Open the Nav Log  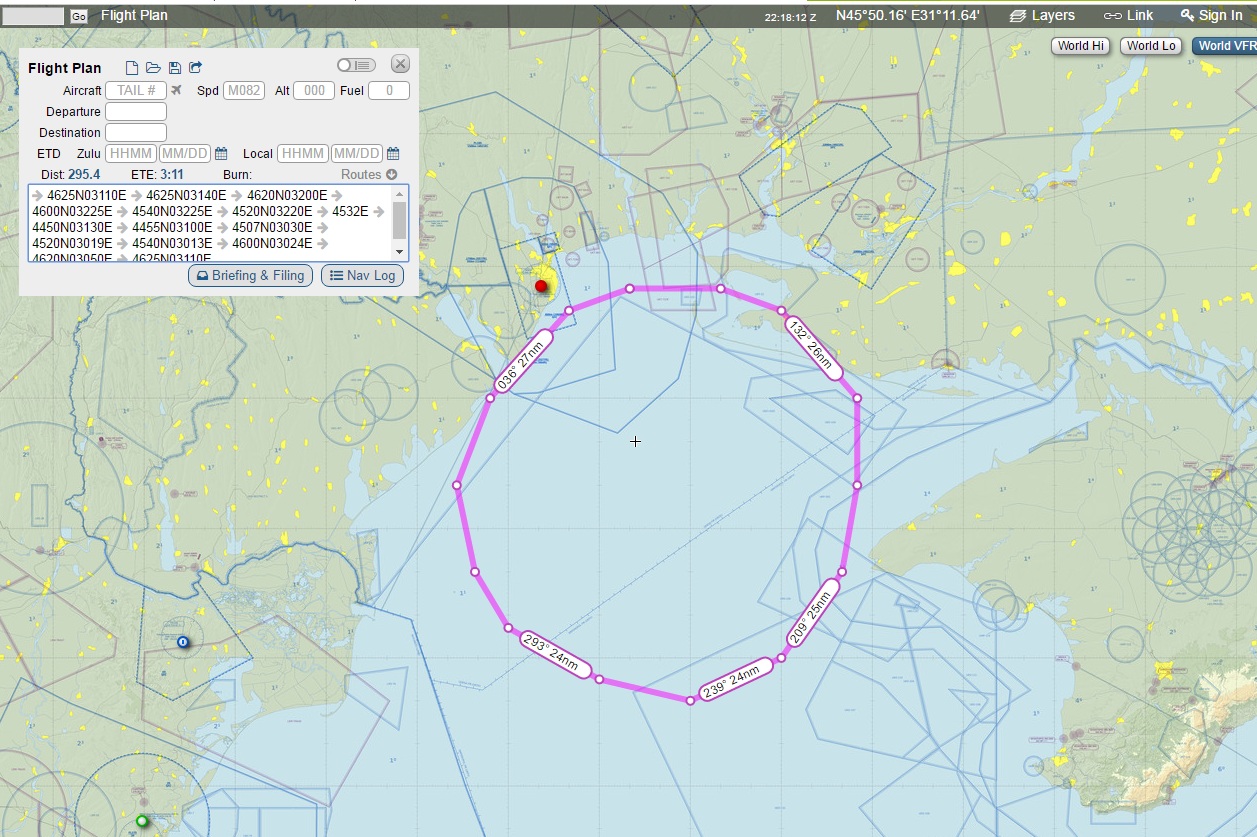click(362, 276)
